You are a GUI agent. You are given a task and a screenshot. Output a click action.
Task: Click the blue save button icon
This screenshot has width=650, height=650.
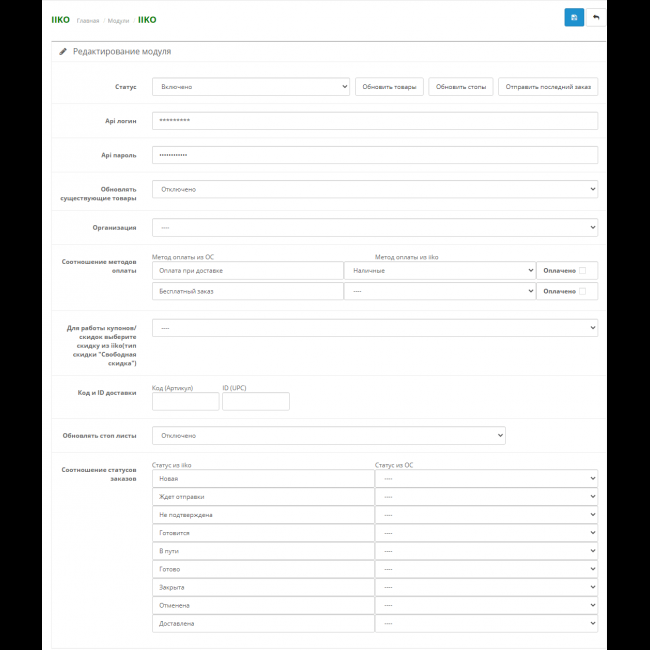click(x=574, y=18)
